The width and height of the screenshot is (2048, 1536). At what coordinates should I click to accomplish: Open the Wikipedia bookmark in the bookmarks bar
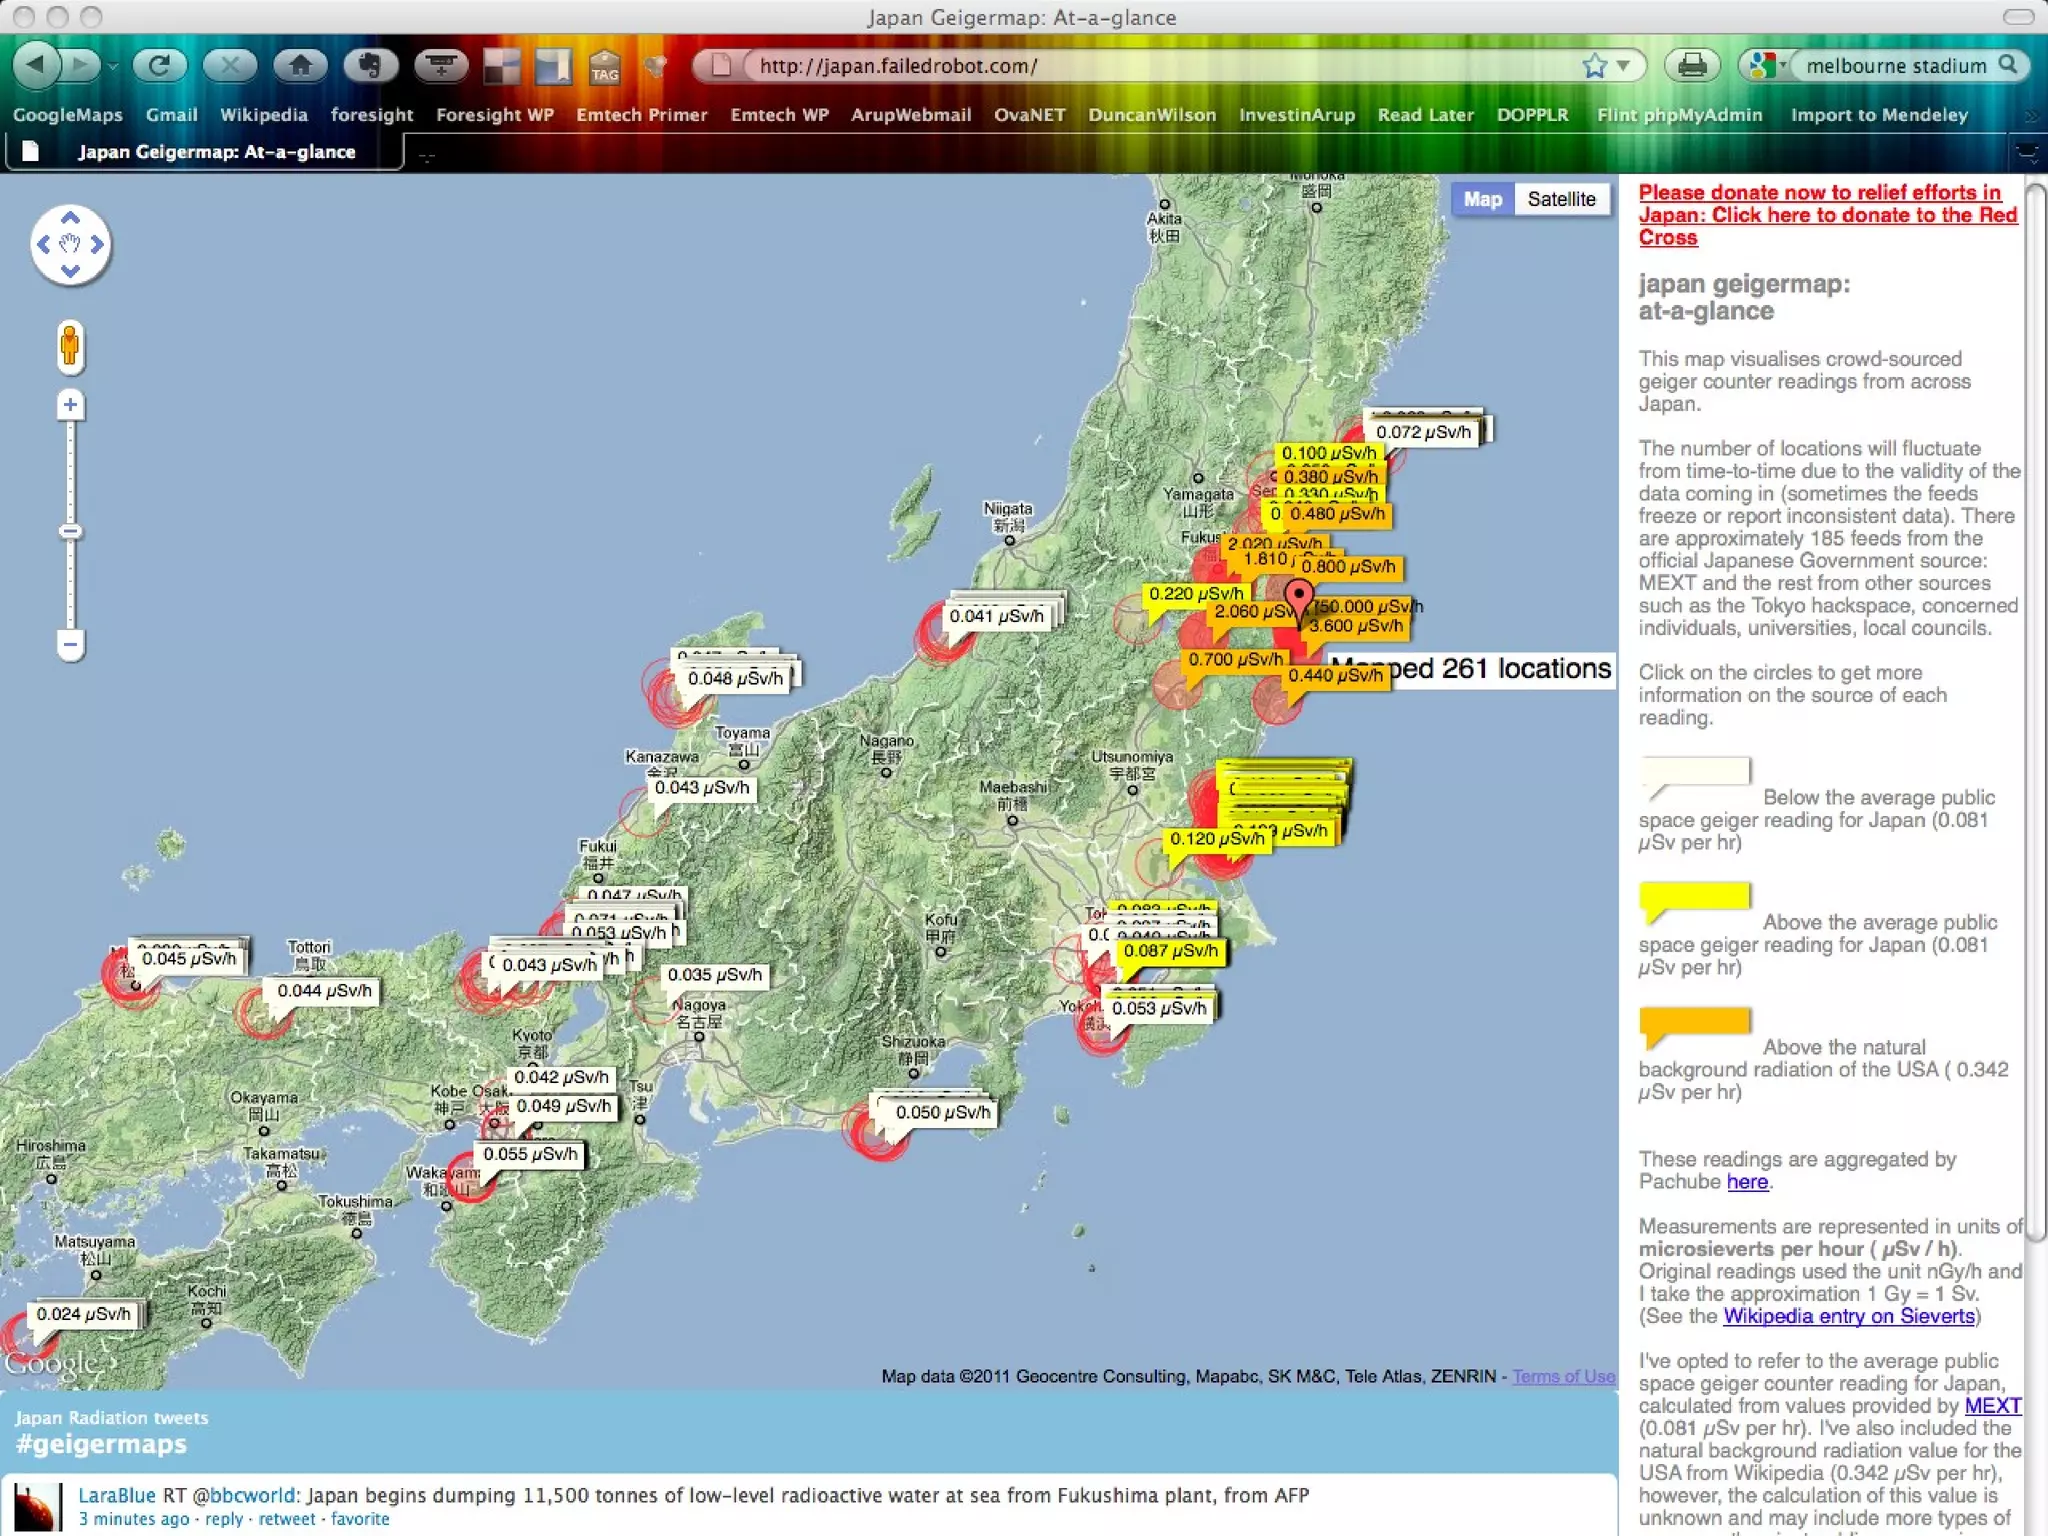pyautogui.click(x=264, y=115)
